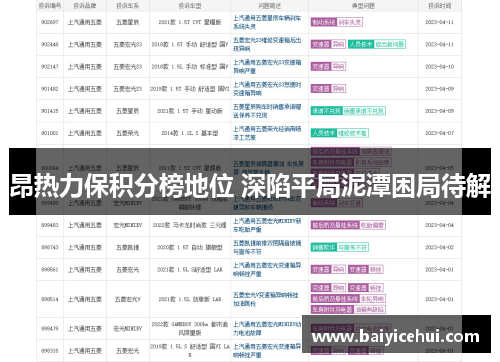Click the green 人员技术 tag in row 901001
This screenshot has width=500, height=362.
click(x=324, y=133)
